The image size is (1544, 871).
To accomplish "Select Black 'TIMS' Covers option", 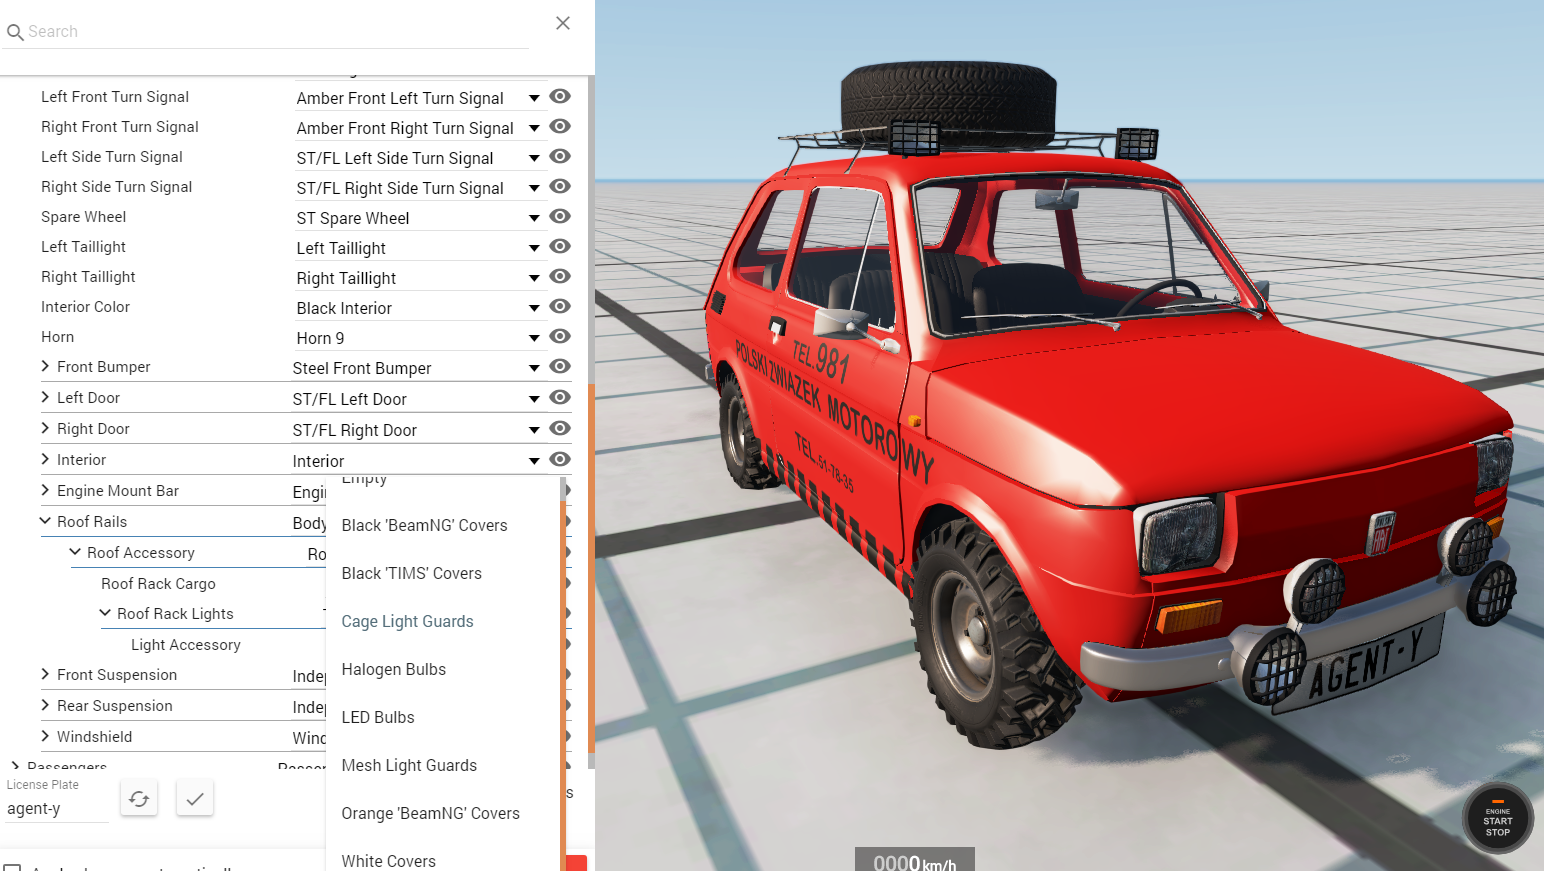I will coord(443,573).
